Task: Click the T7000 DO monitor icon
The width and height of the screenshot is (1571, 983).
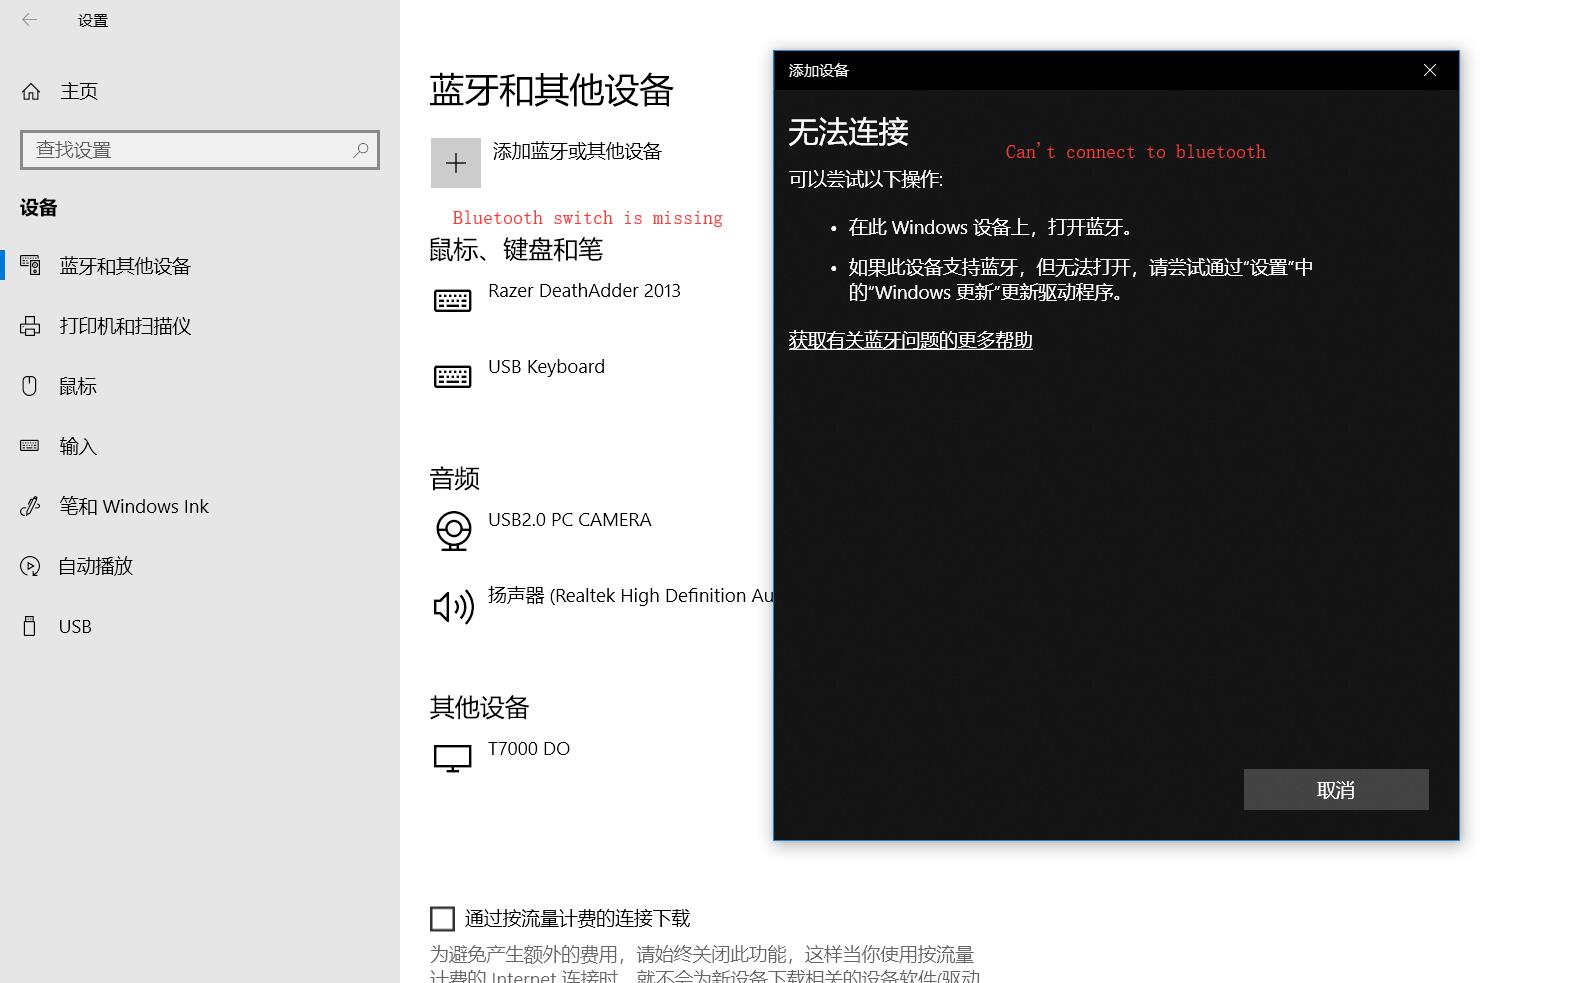Action: coord(453,758)
